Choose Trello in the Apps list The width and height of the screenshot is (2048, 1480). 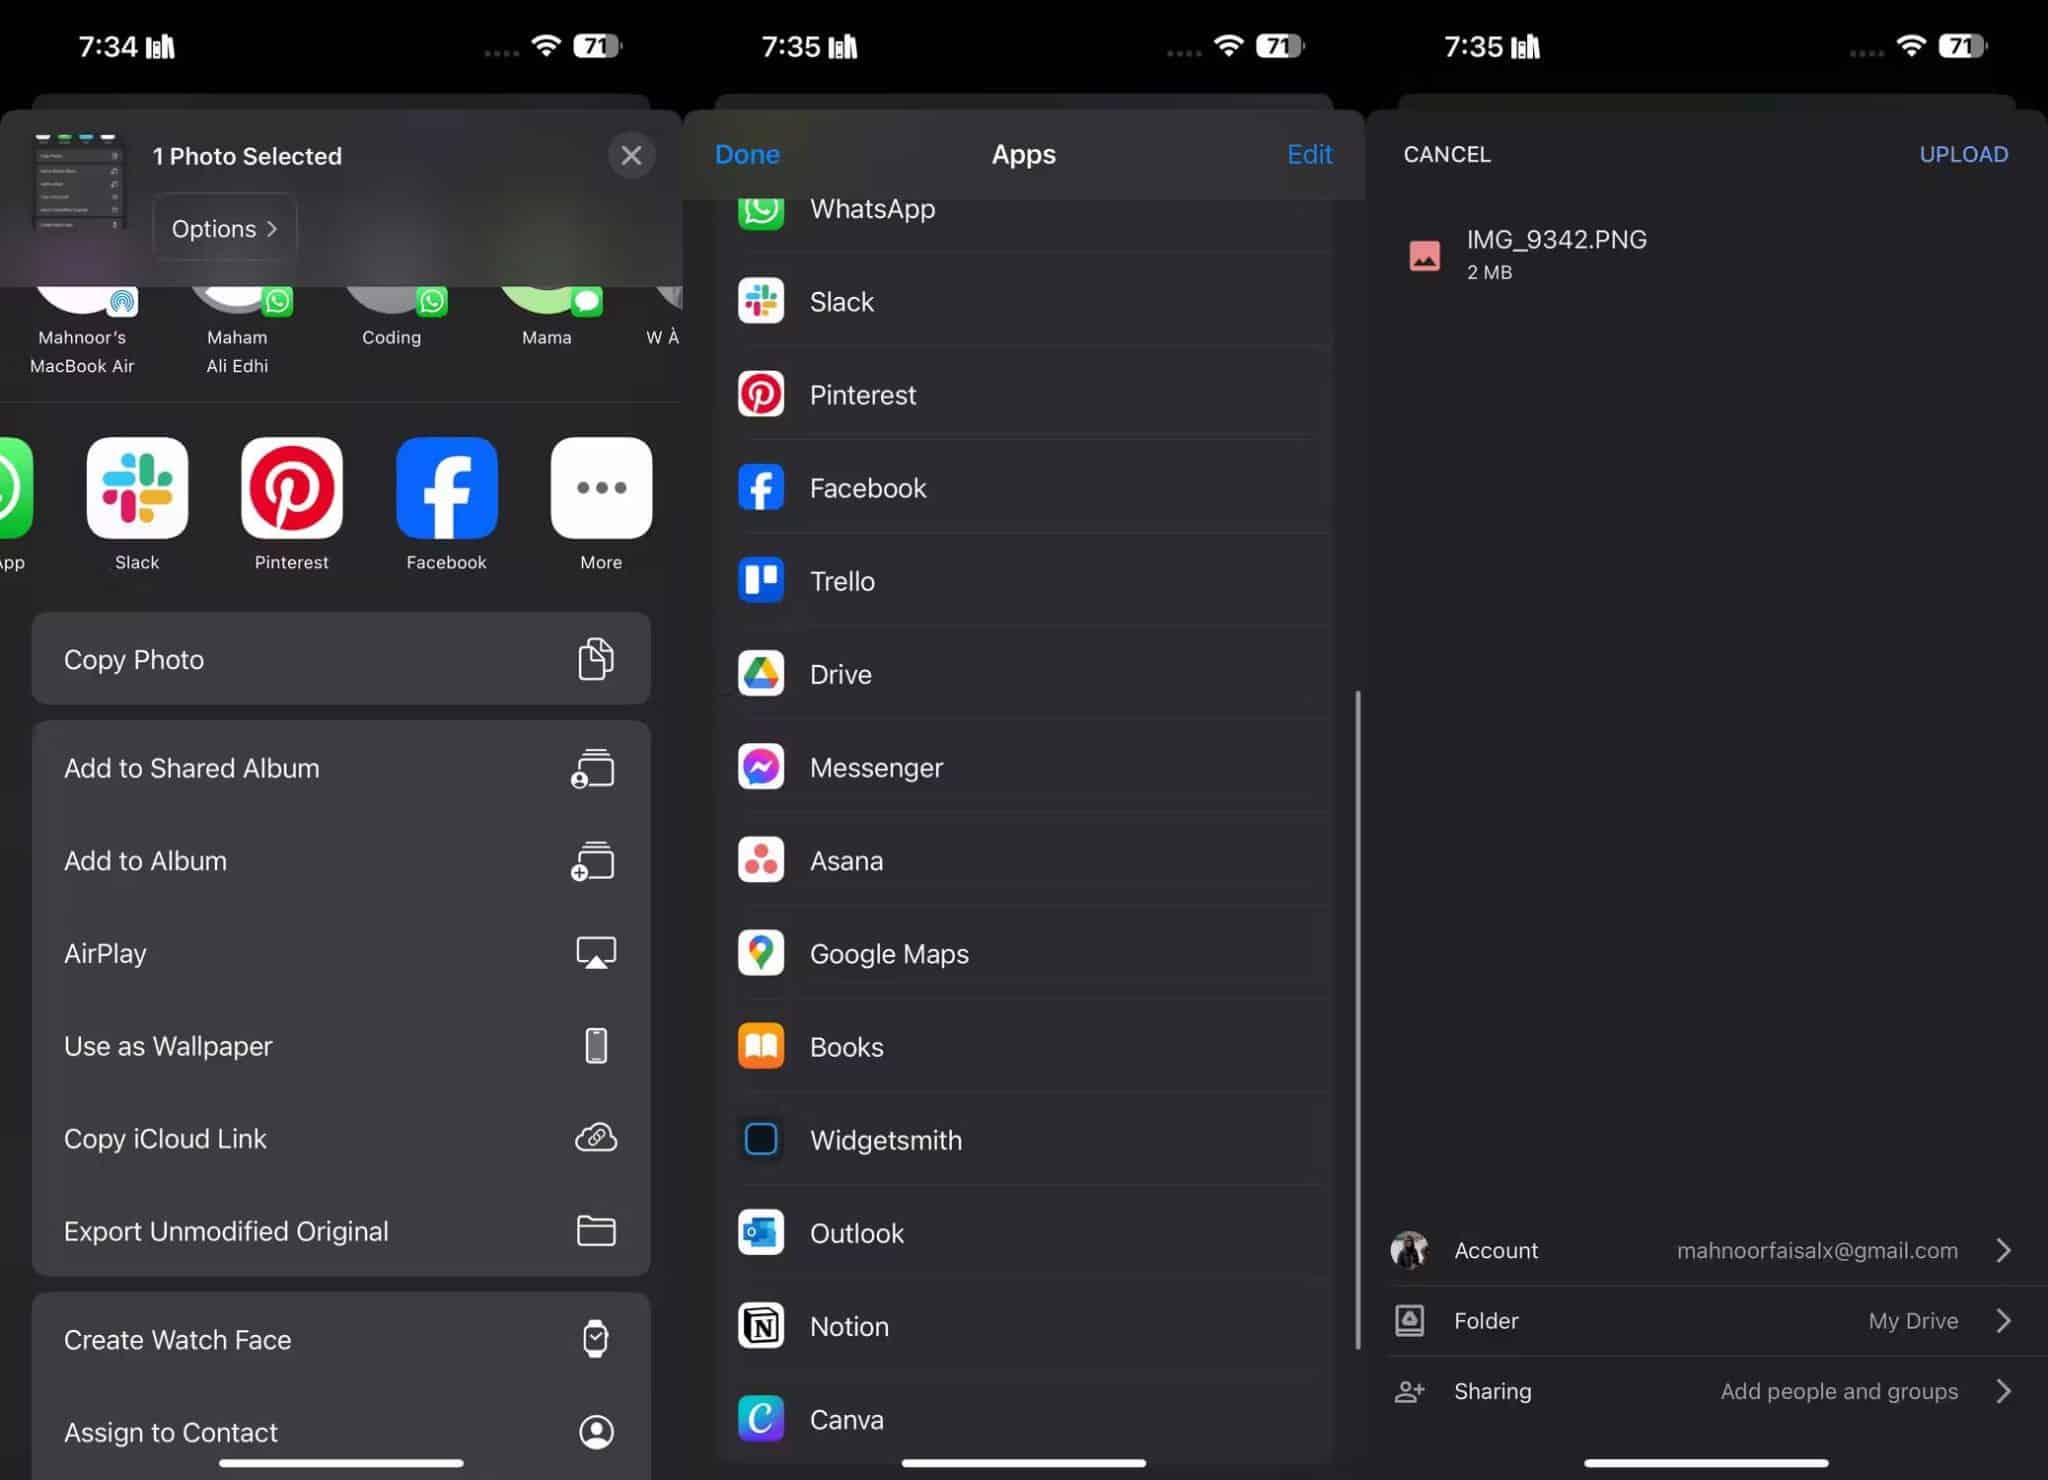tap(842, 581)
